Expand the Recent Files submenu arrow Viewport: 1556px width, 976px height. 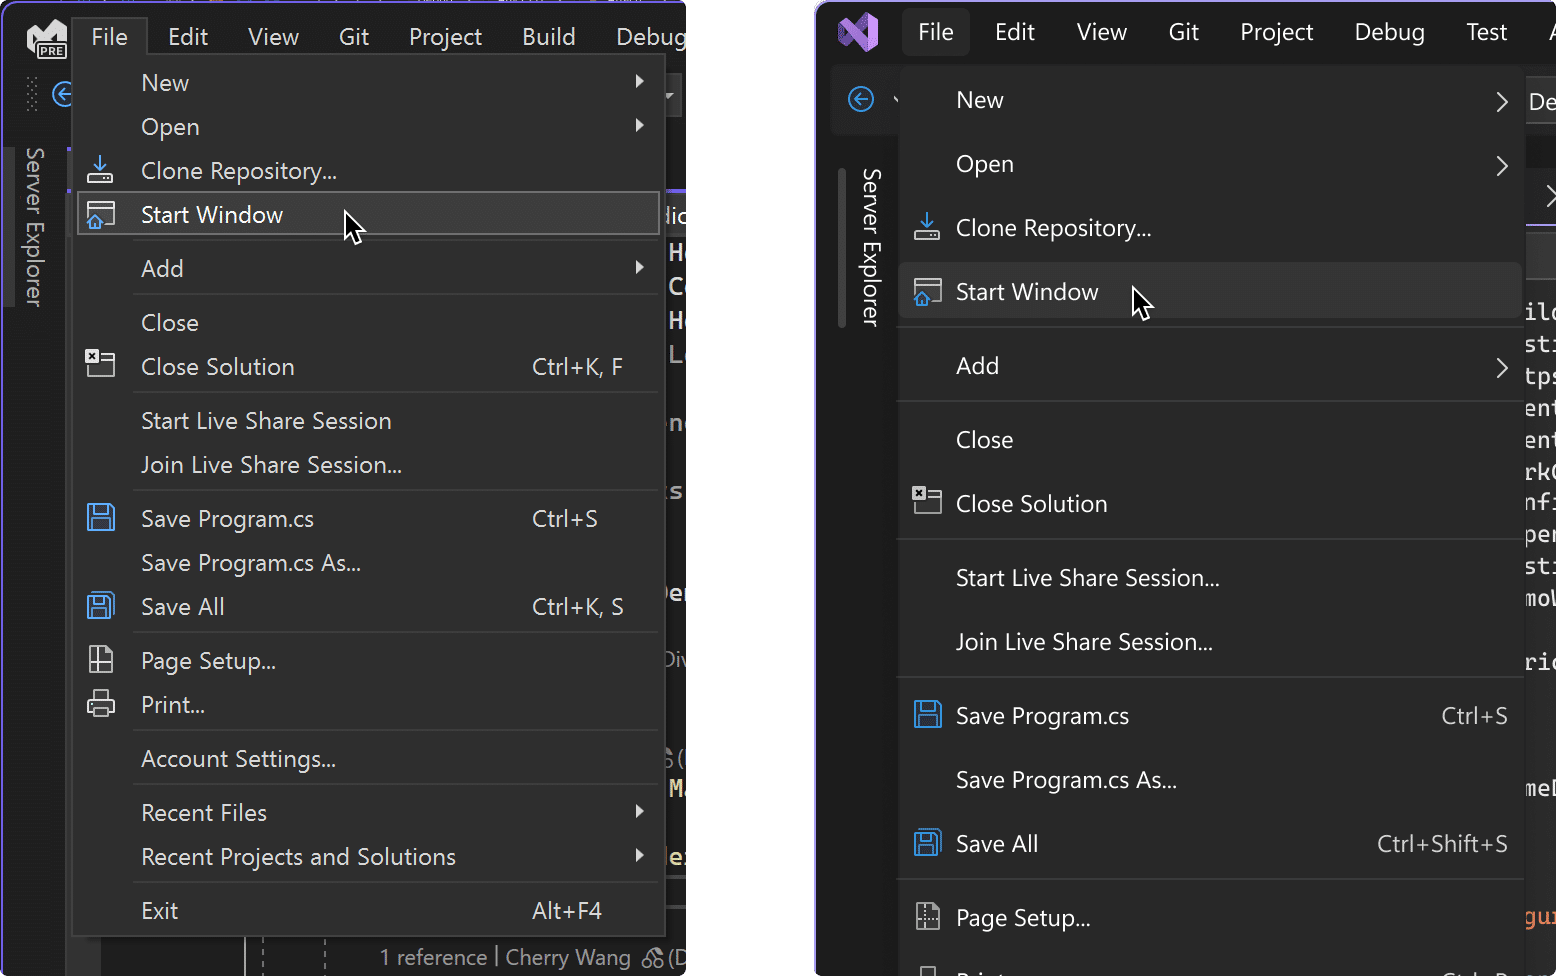[x=639, y=811]
